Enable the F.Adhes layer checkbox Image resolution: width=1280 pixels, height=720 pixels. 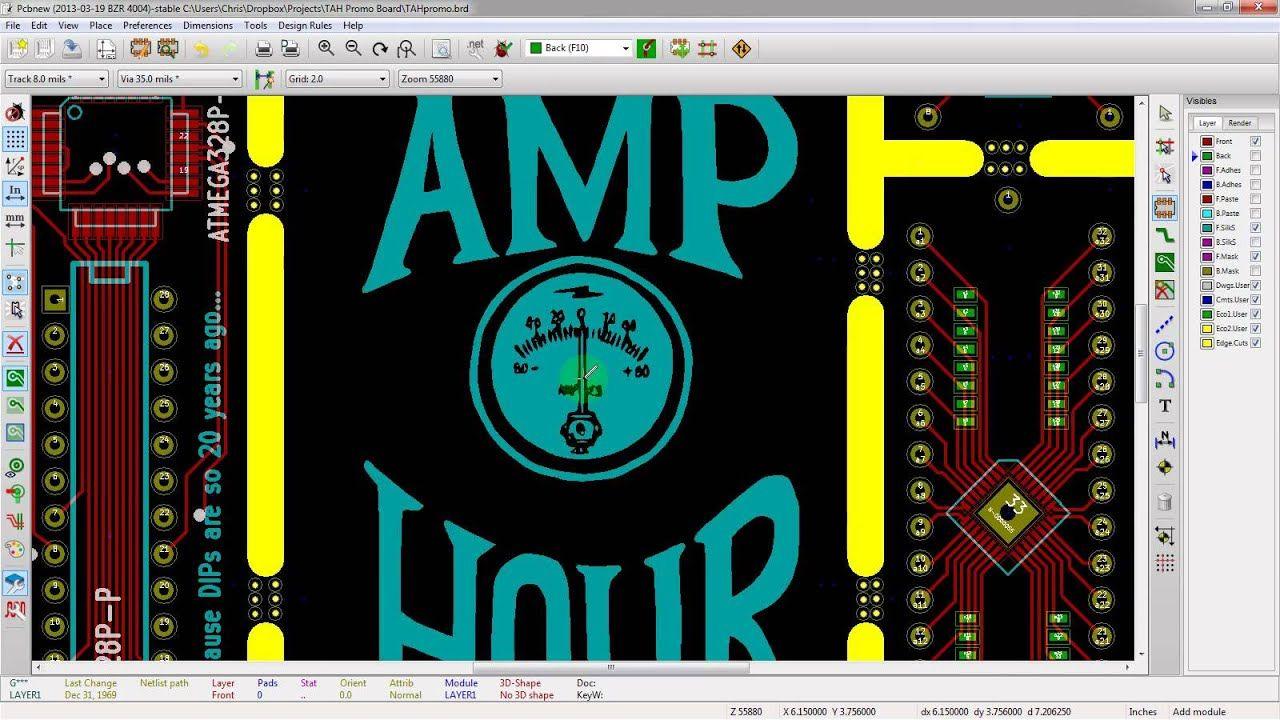click(x=1256, y=170)
